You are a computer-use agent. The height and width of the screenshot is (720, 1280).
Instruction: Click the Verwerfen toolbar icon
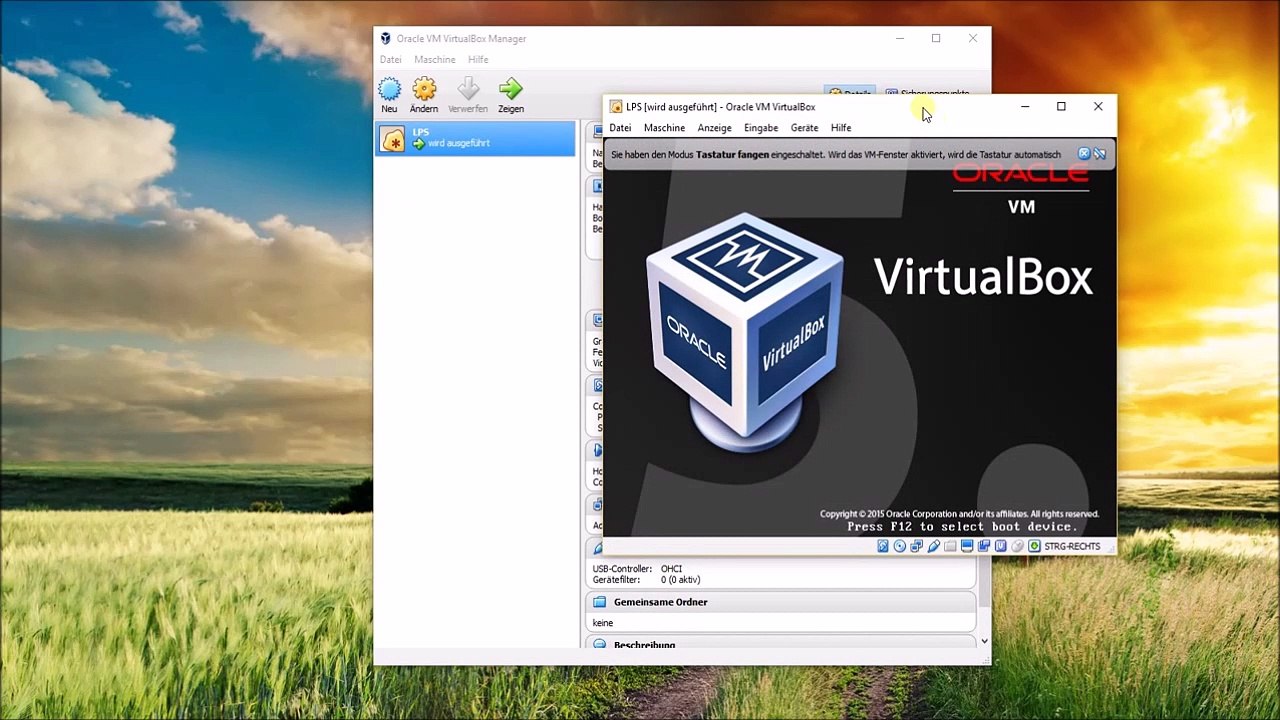468,90
